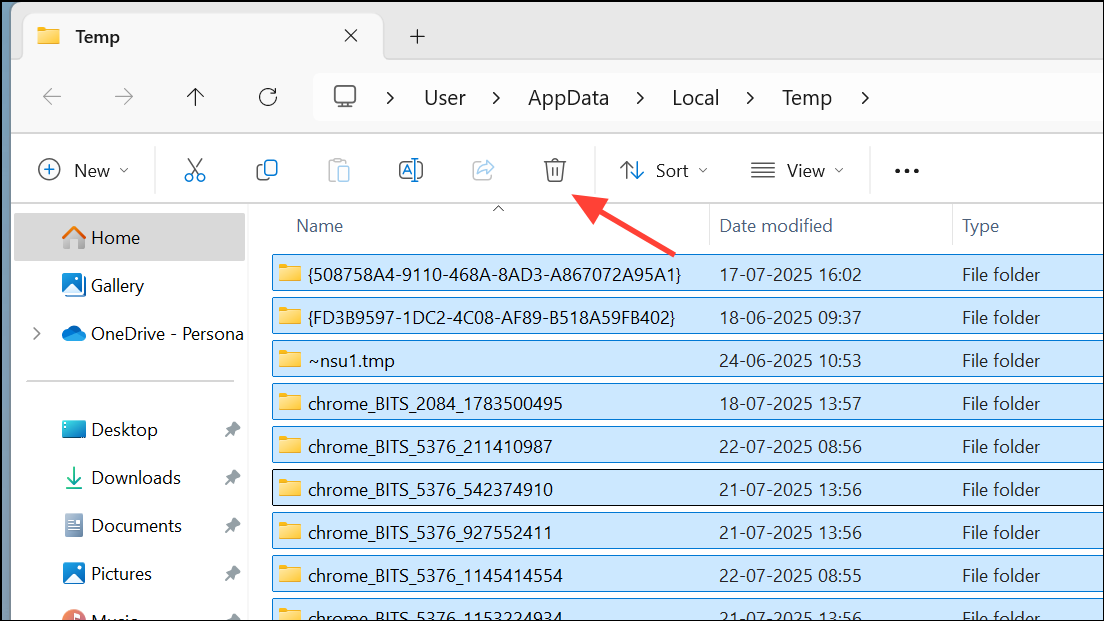1104x621 pixels.
Task: Copy the selected items
Action: [267, 170]
